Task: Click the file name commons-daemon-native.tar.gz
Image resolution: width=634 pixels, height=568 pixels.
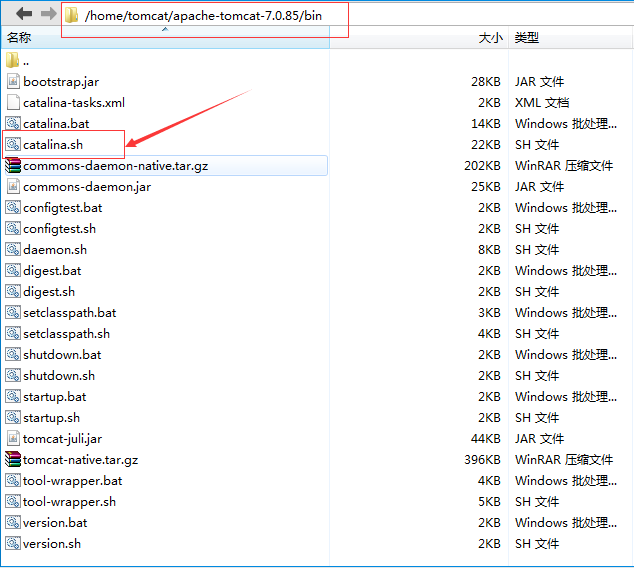Action: coord(116,166)
